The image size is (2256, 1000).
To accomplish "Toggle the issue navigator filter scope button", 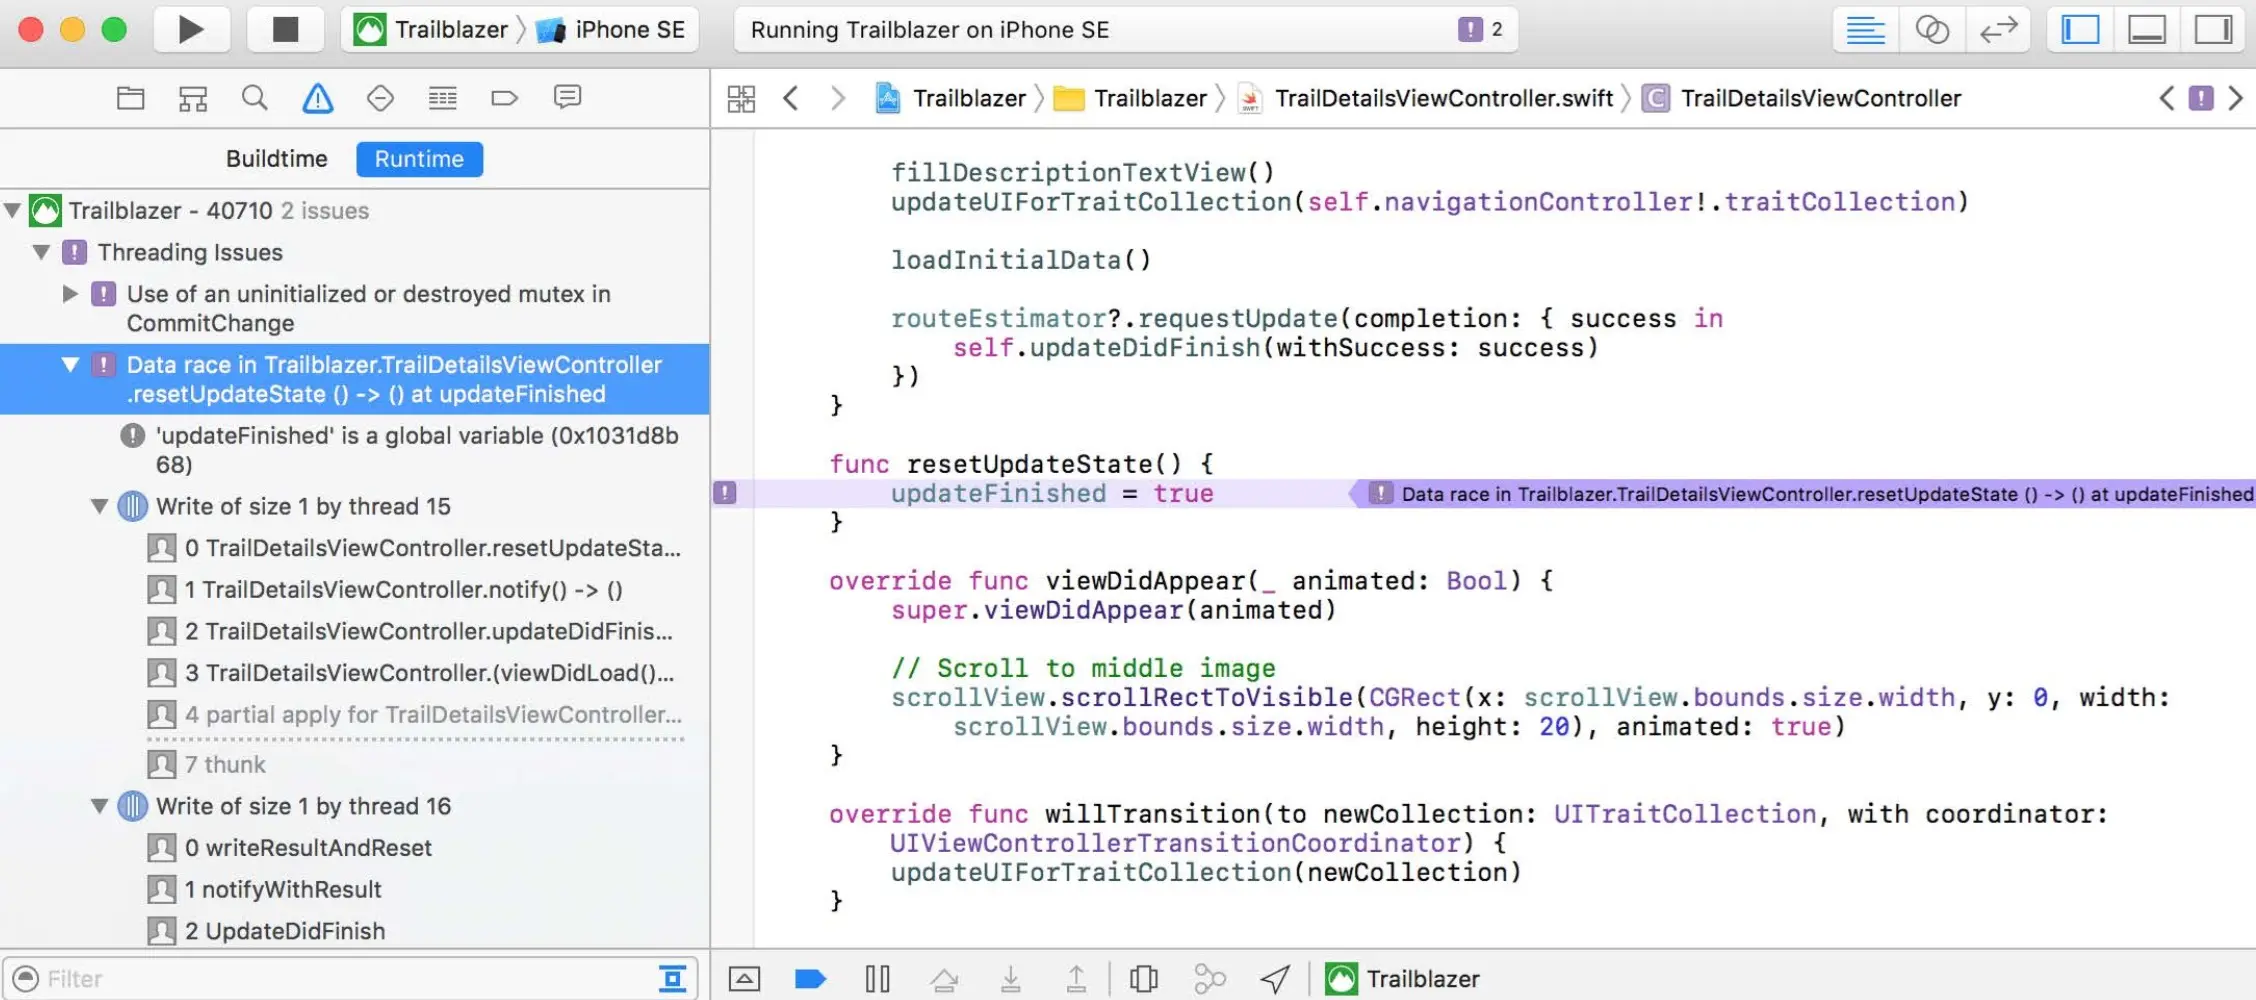I will tap(673, 979).
